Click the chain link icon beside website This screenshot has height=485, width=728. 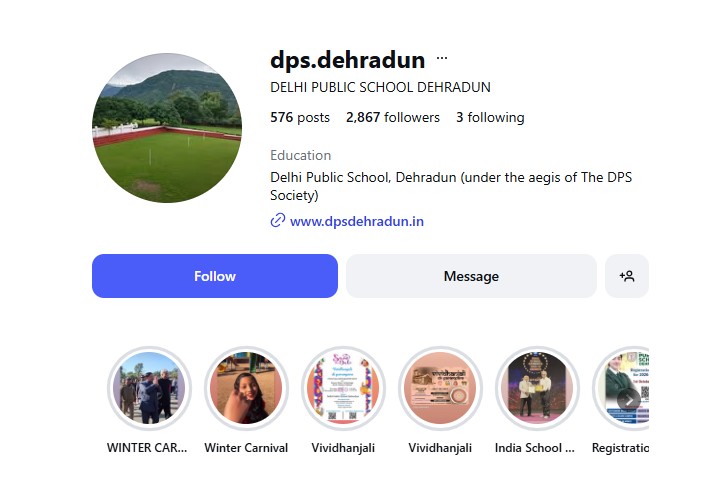coord(277,220)
